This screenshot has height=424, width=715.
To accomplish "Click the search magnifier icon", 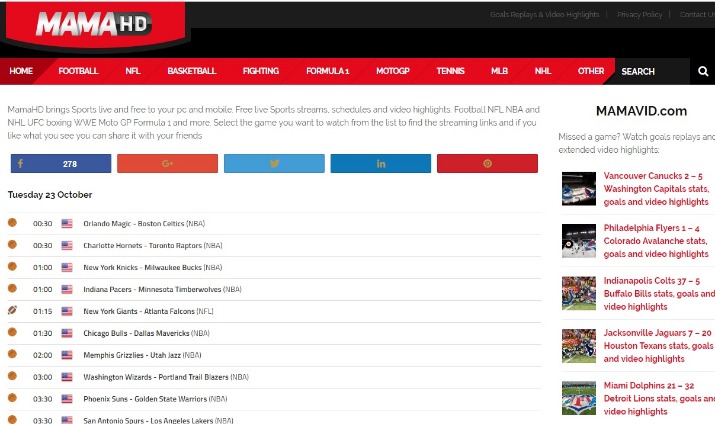I will tap(703, 71).
